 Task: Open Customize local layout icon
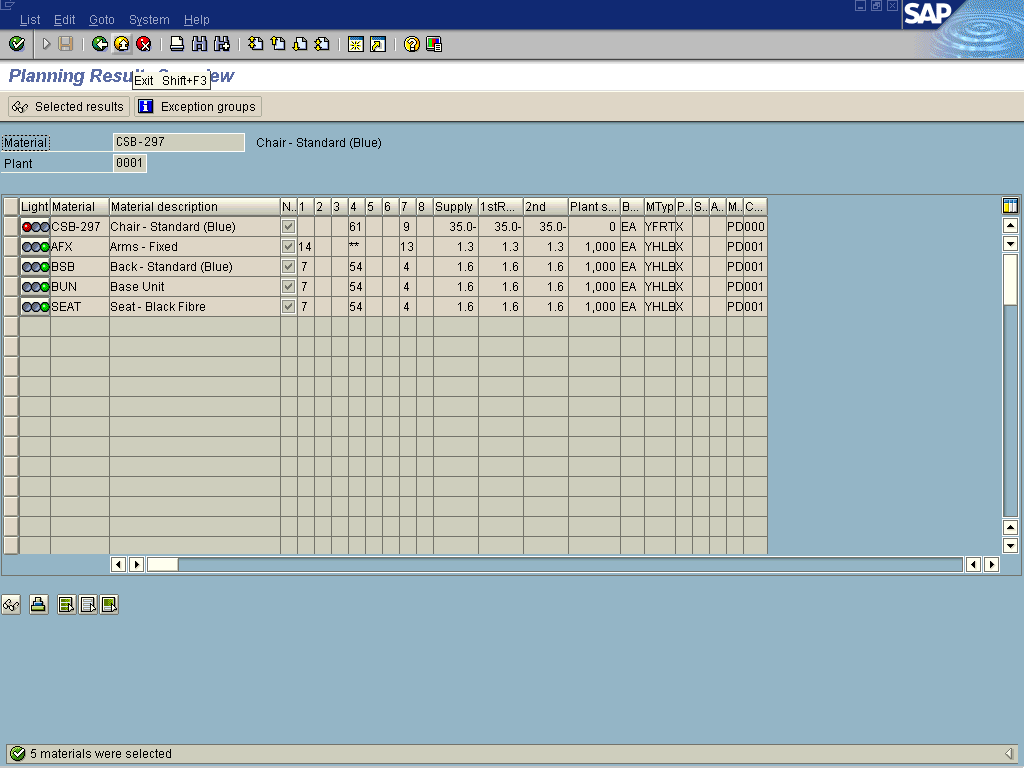pos(434,44)
